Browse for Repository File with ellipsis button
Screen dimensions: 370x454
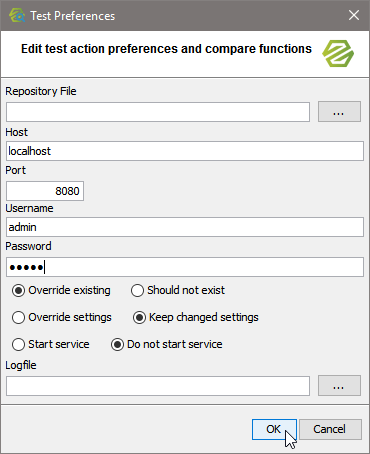pos(339,112)
